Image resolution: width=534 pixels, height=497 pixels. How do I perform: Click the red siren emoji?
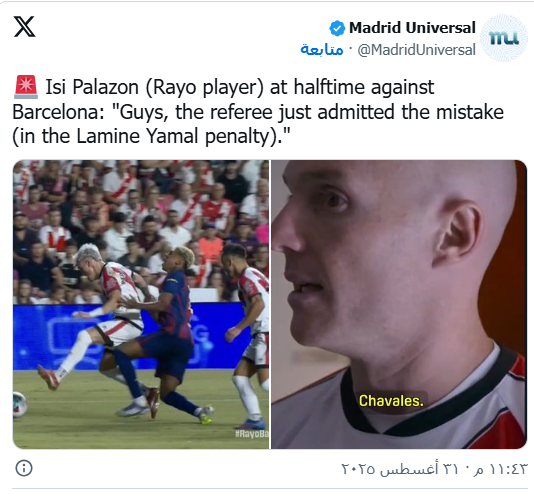(x=26, y=87)
